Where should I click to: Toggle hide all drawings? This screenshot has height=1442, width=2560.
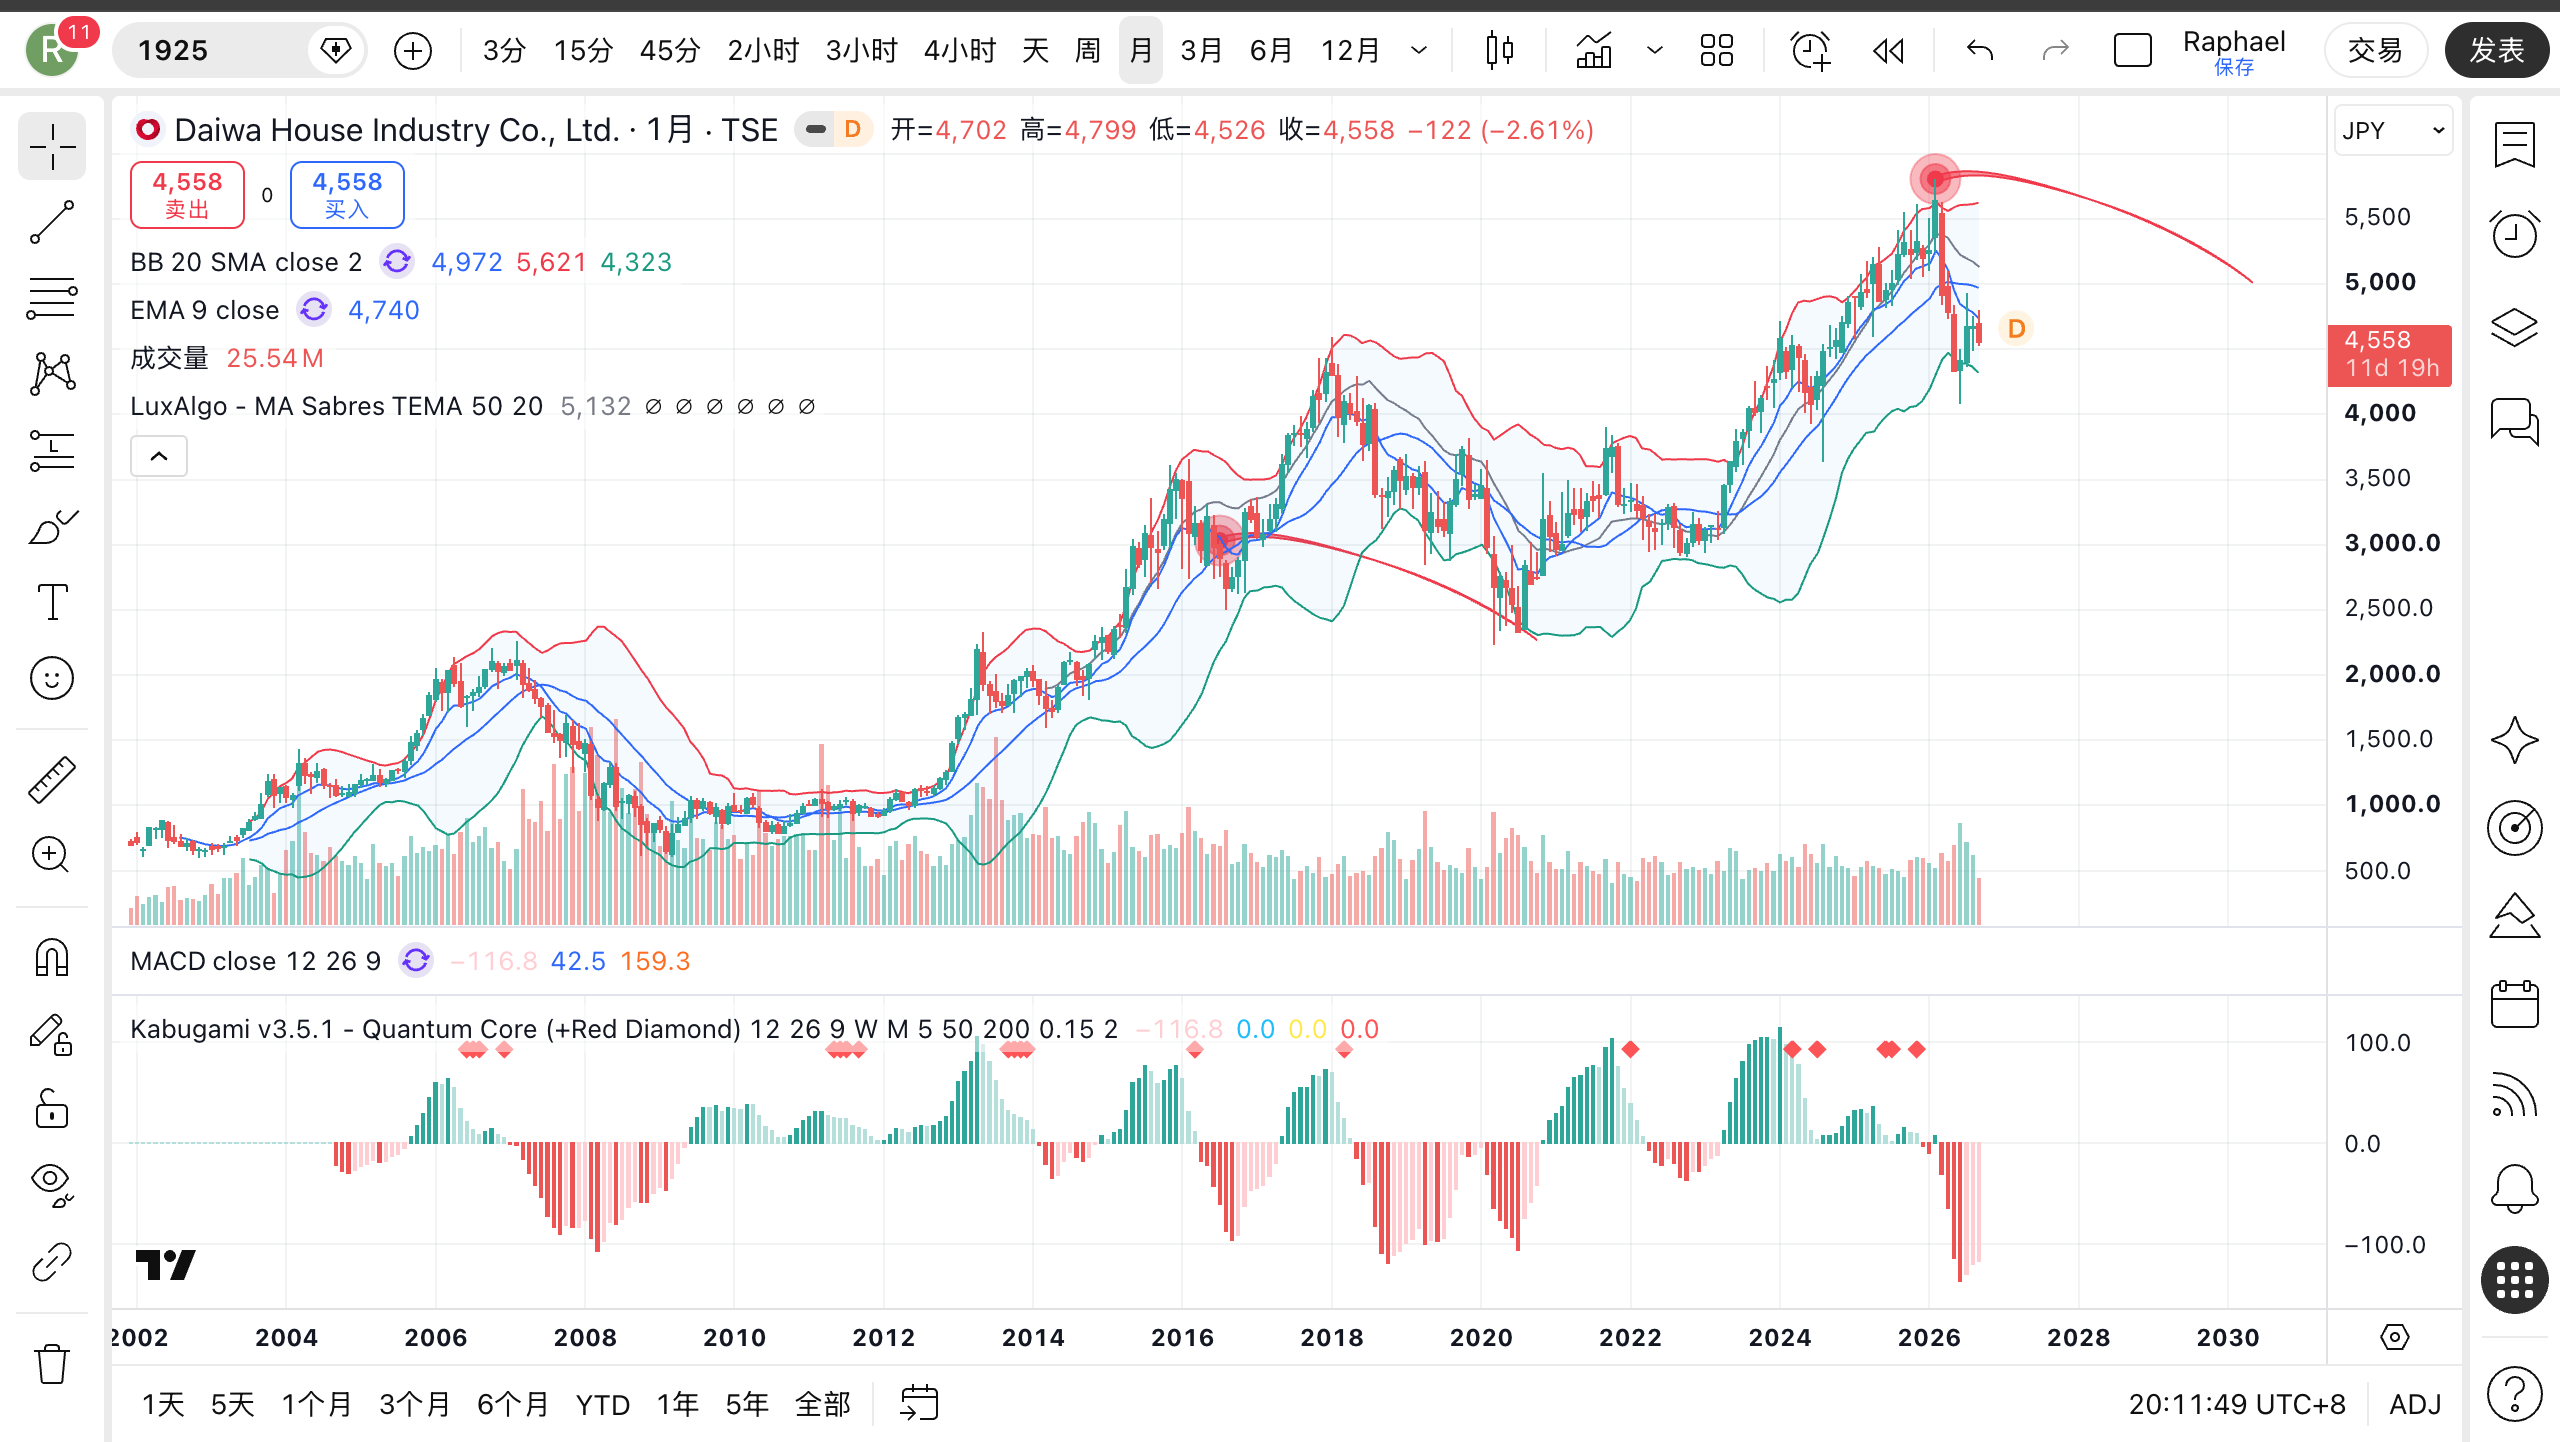pyautogui.click(x=52, y=1185)
